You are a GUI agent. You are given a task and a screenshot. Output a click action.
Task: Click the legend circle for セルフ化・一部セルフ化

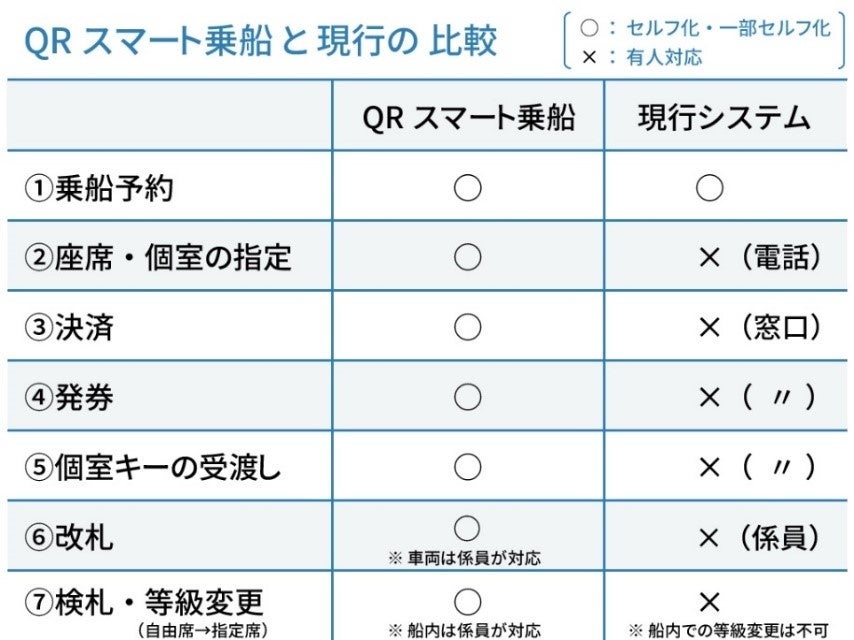point(589,28)
